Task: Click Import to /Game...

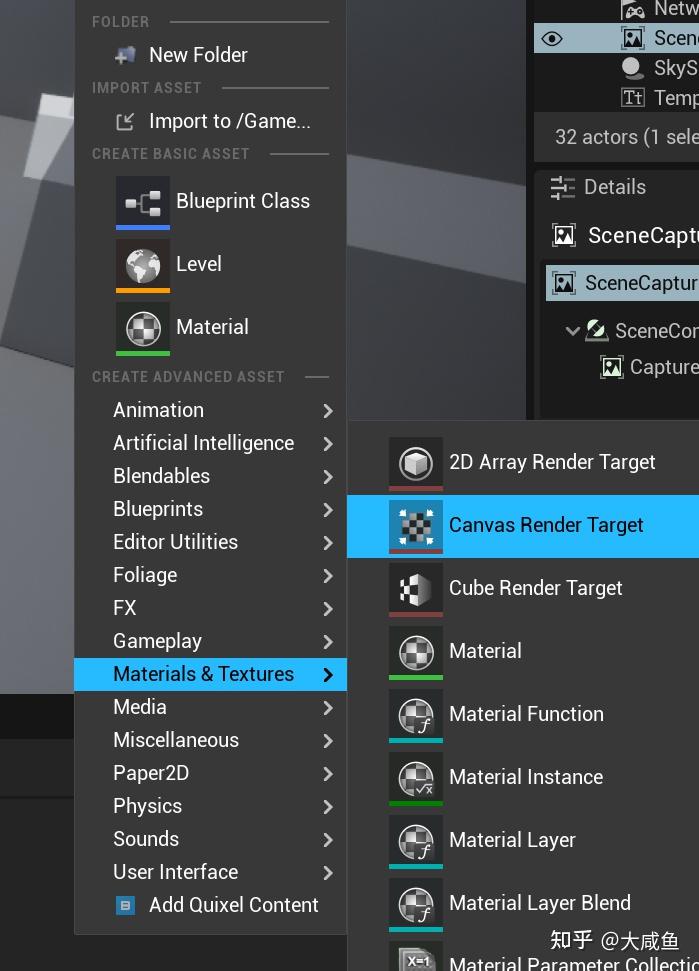Action: 229,121
